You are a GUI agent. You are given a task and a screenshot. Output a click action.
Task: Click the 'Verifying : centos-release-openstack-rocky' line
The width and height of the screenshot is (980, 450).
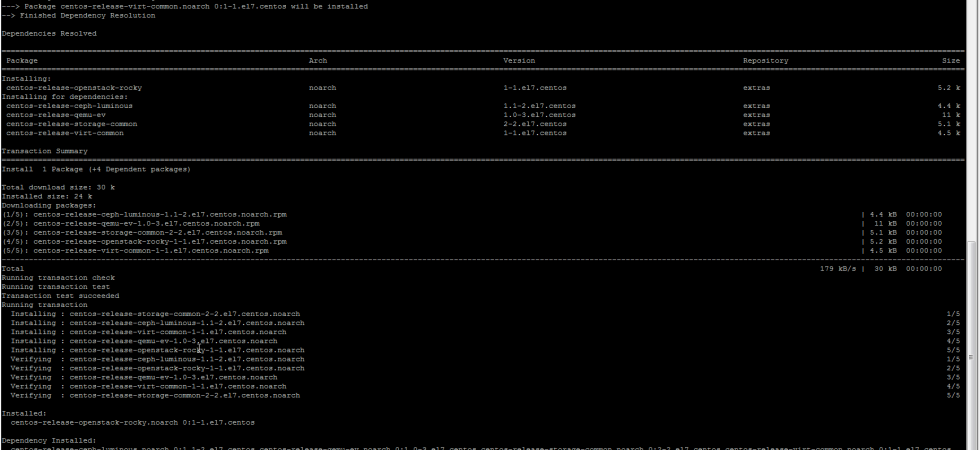point(158,369)
